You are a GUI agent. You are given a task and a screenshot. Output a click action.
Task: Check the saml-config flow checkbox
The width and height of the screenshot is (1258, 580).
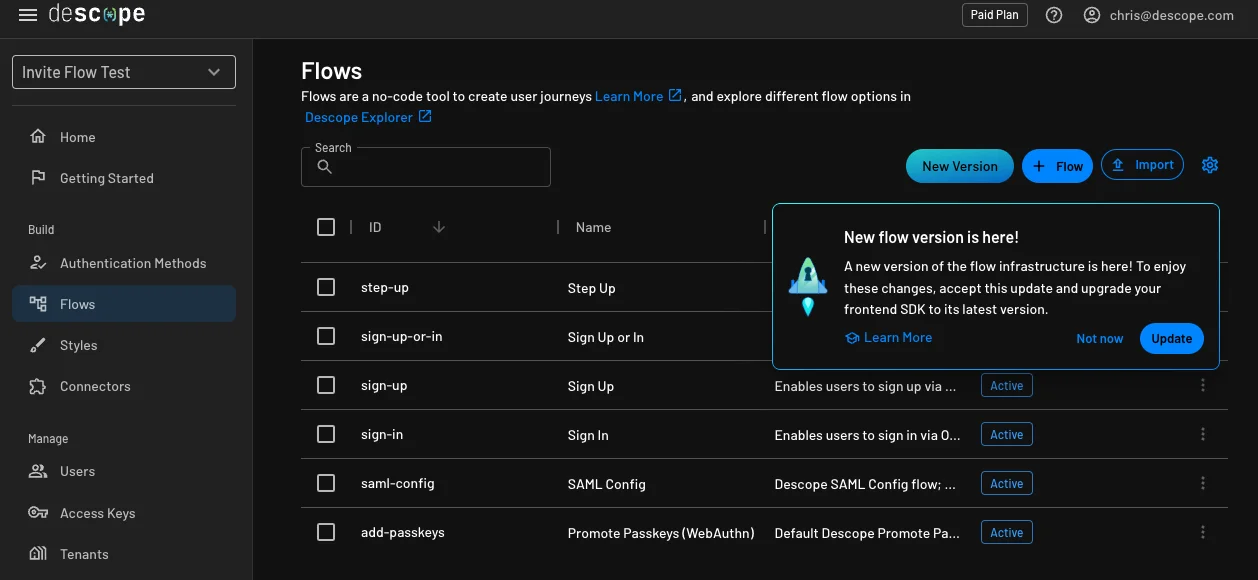coord(326,483)
